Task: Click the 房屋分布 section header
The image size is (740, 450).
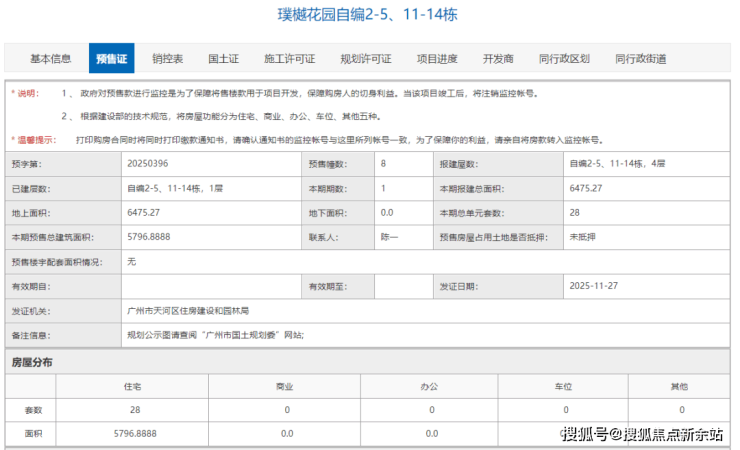Action: 32,361
